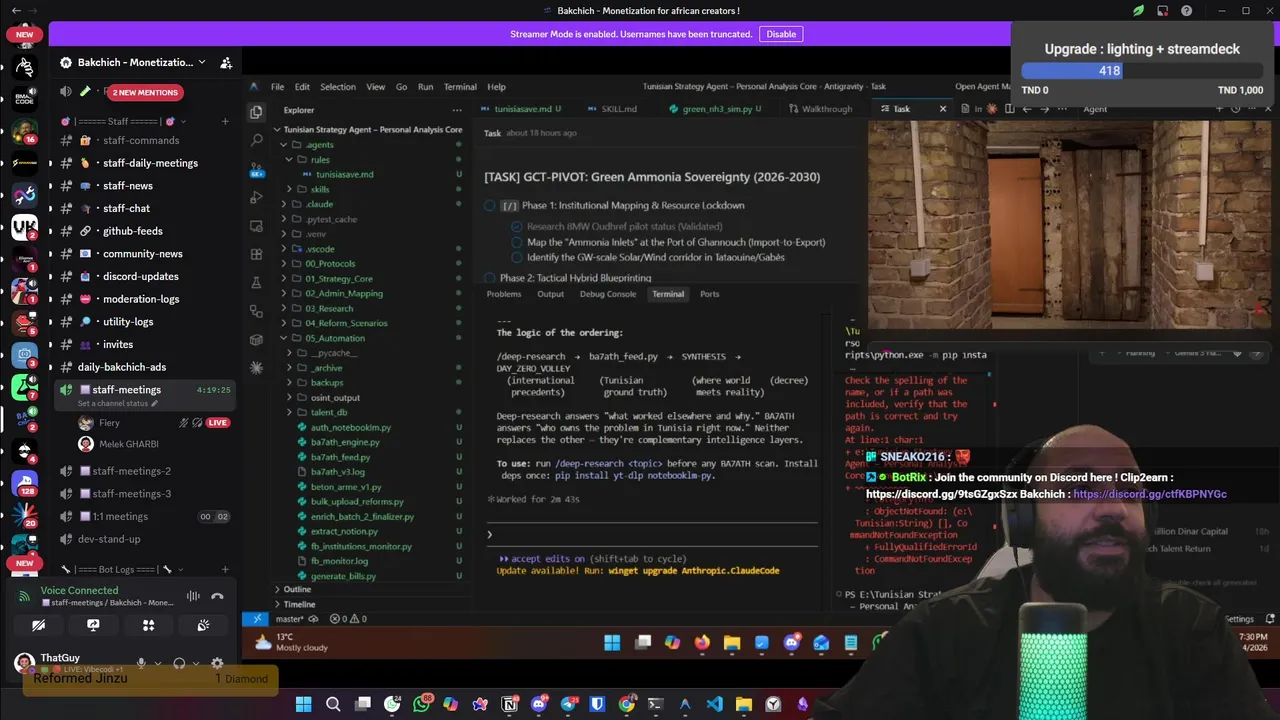Mute the microphone in the user panel
Viewport: 1280px width, 720px height.
click(x=141, y=663)
